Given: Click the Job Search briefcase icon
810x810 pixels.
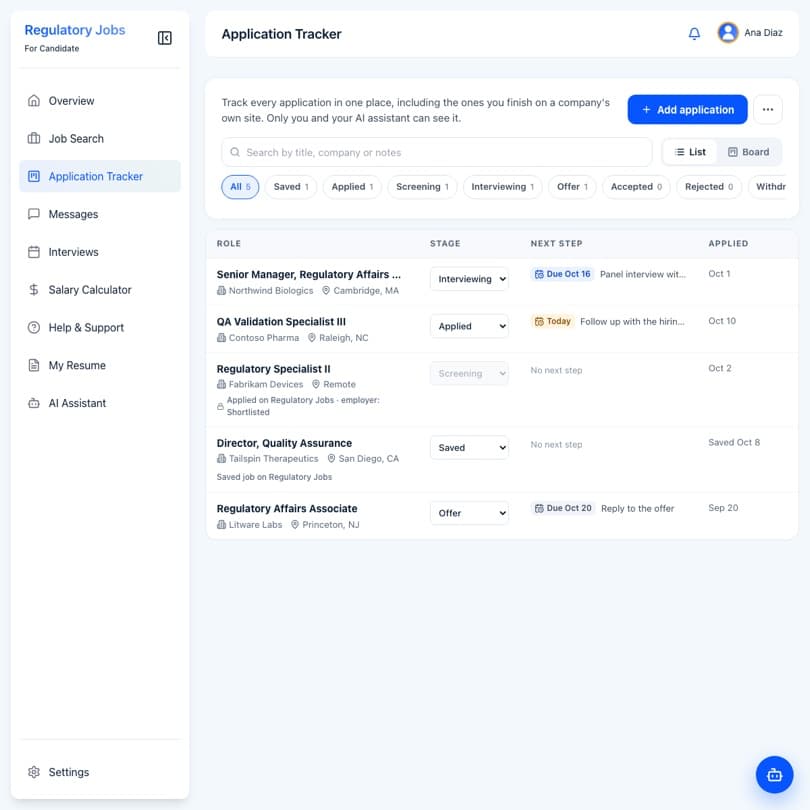Looking at the screenshot, I should click(34, 138).
